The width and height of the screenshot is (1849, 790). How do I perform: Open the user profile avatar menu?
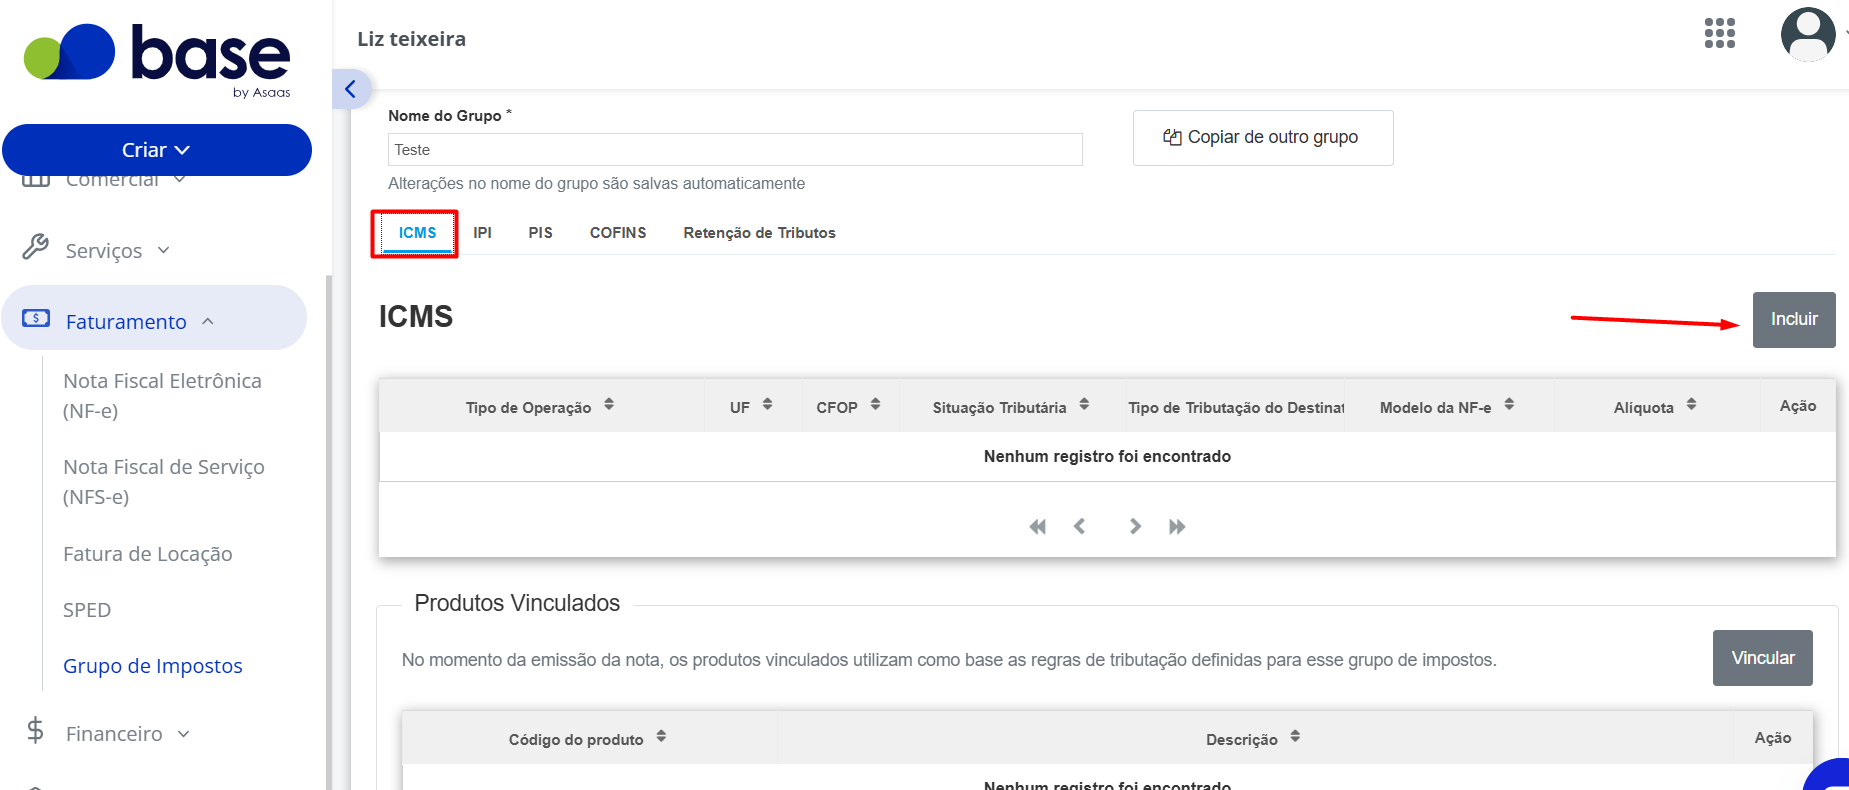[1808, 34]
